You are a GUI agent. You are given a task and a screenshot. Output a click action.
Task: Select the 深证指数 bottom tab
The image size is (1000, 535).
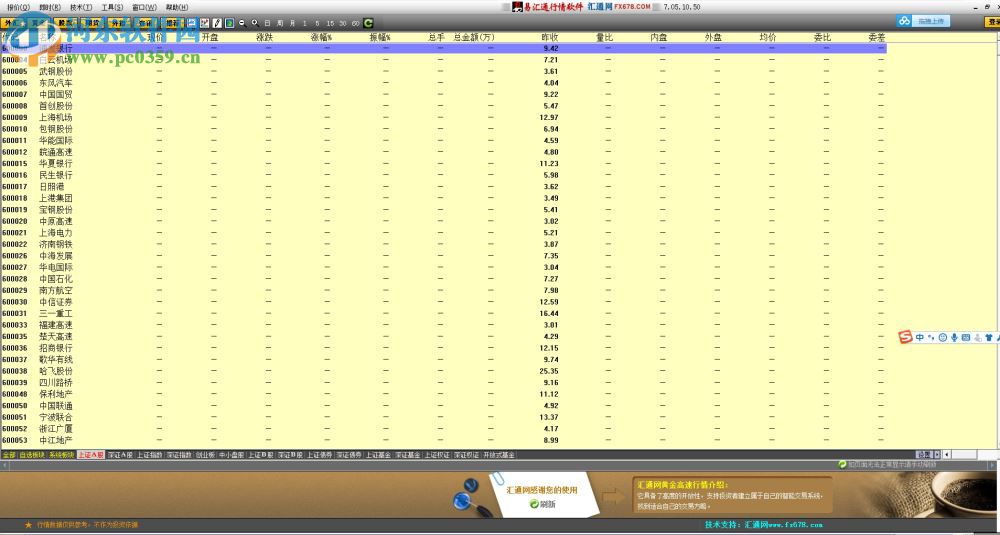coord(179,455)
